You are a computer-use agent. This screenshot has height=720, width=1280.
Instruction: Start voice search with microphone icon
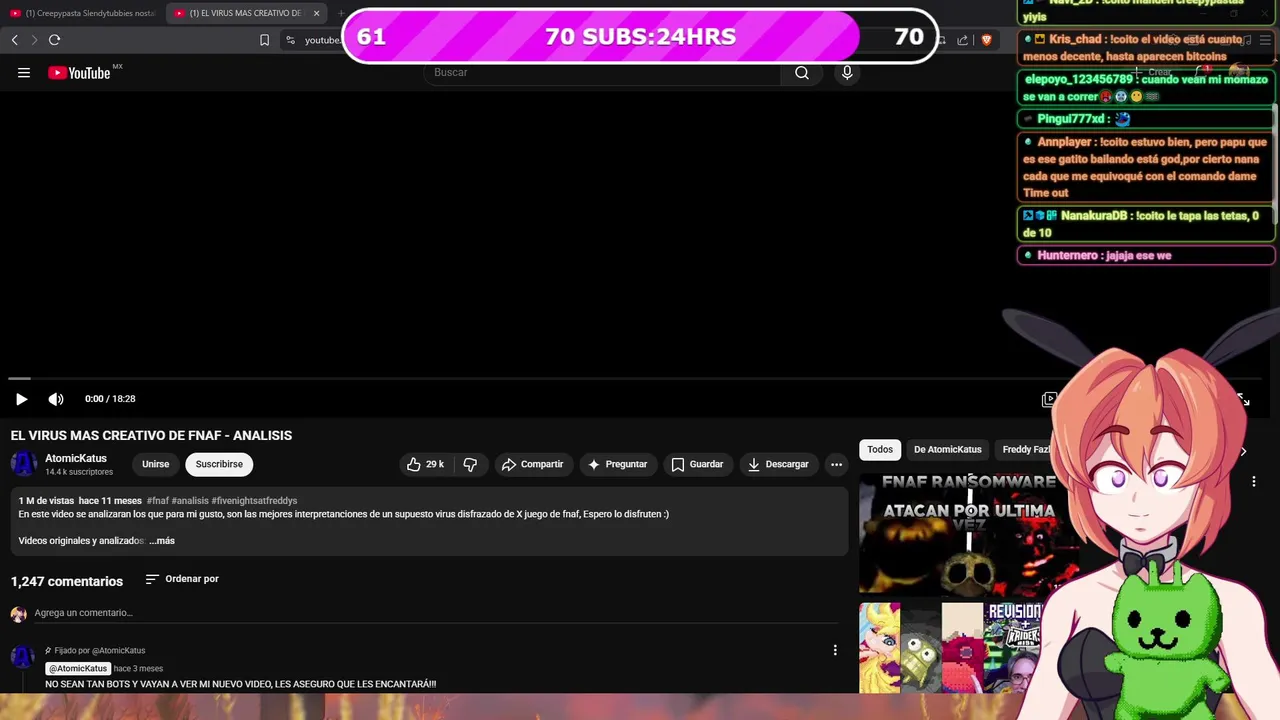point(847,72)
